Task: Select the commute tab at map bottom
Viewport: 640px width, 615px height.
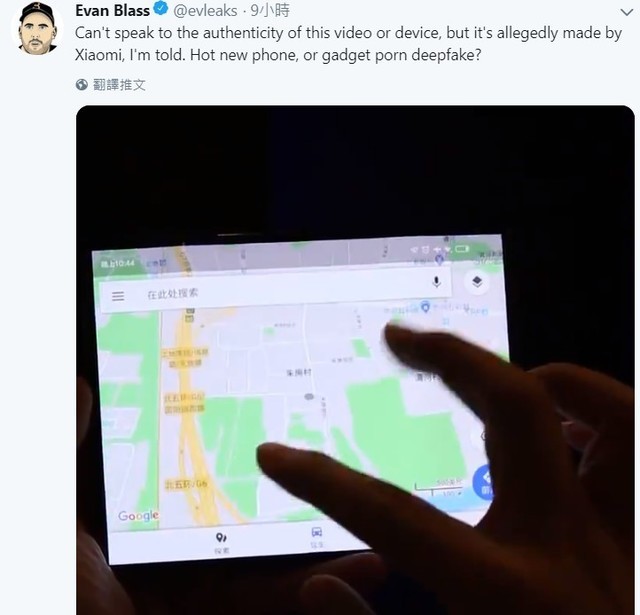Action: pos(317,537)
